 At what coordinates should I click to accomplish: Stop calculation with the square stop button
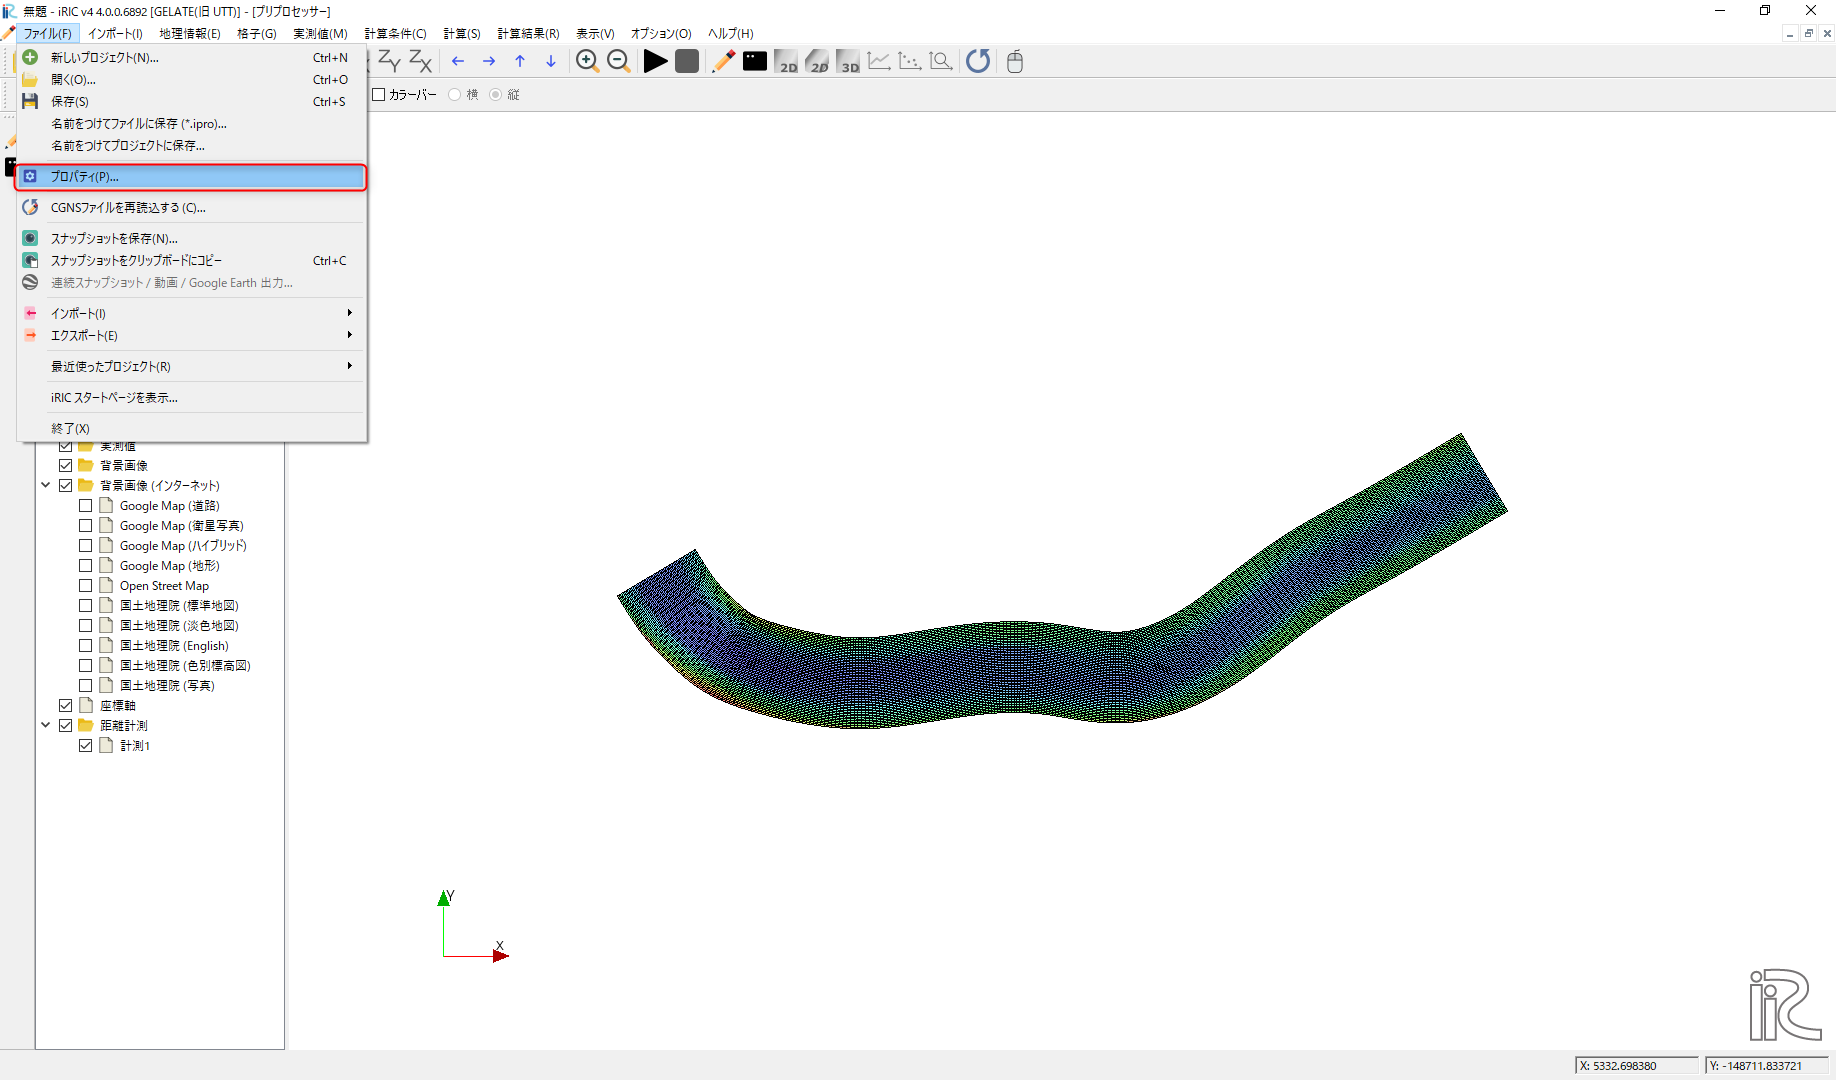pyautogui.click(x=687, y=61)
